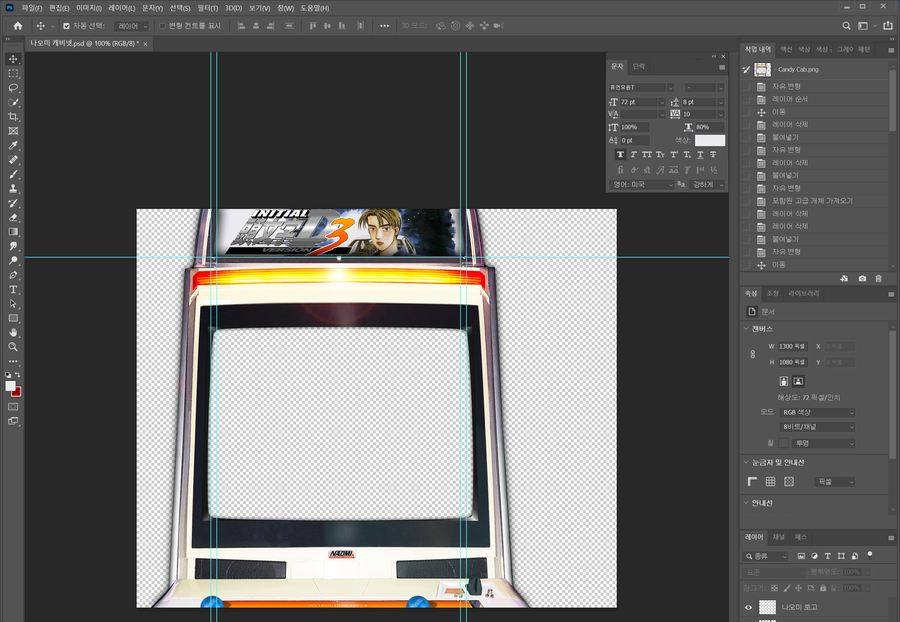Open ruler units 픽셀 dropdown
The width and height of the screenshot is (900, 622).
(835, 481)
